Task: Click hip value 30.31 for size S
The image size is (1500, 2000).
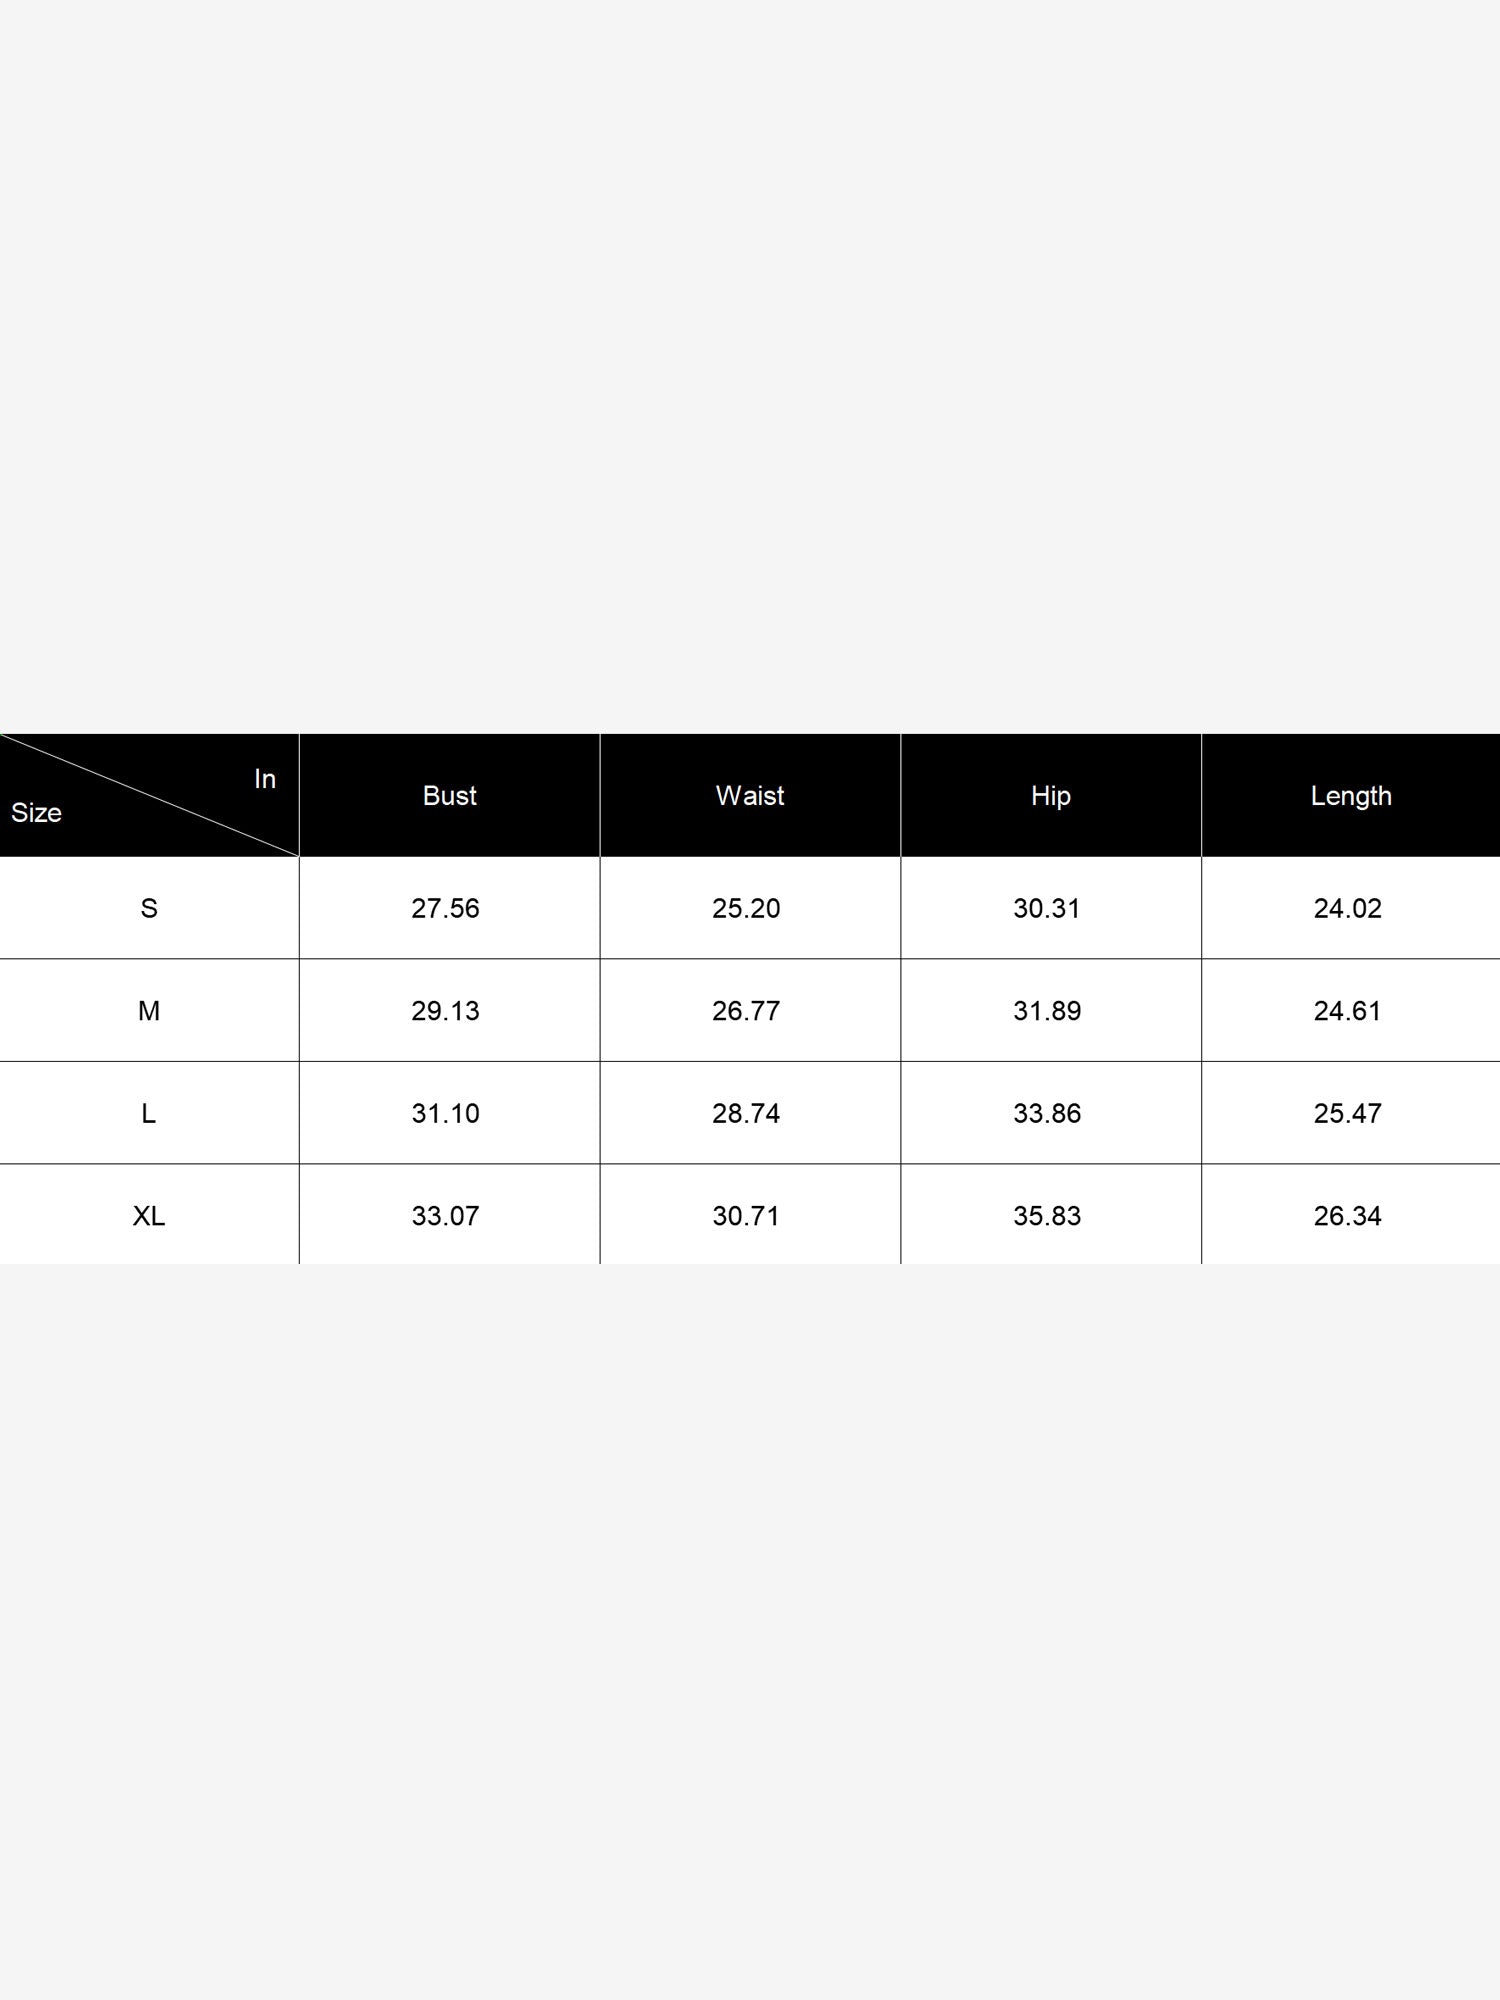Action: pyautogui.click(x=1047, y=908)
